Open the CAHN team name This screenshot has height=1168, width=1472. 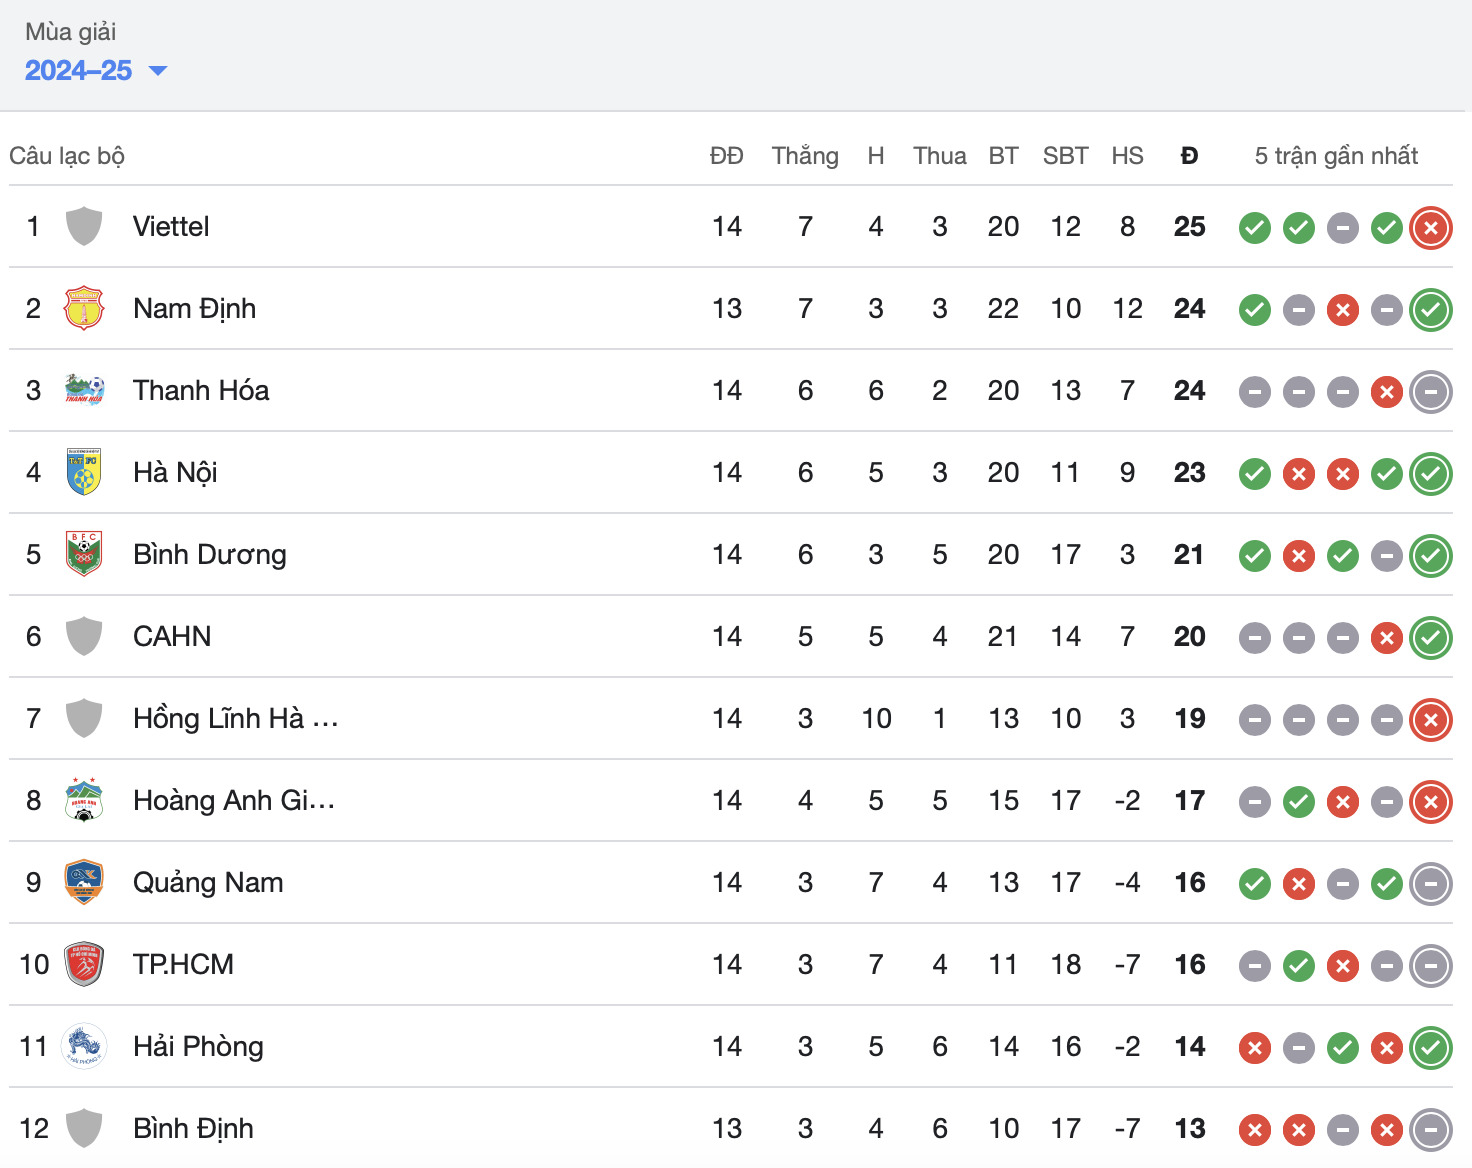coord(172,637)
